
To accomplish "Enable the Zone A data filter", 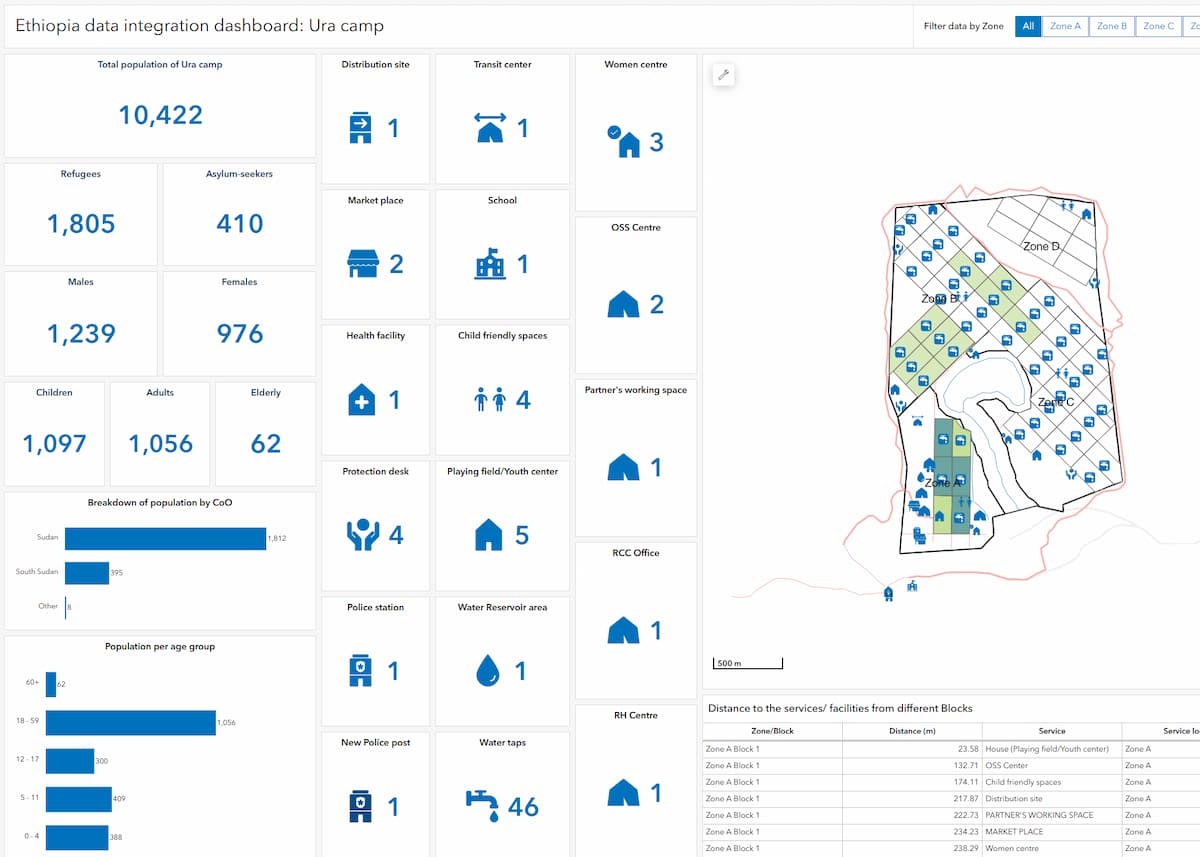I will tap(1064, 26).
